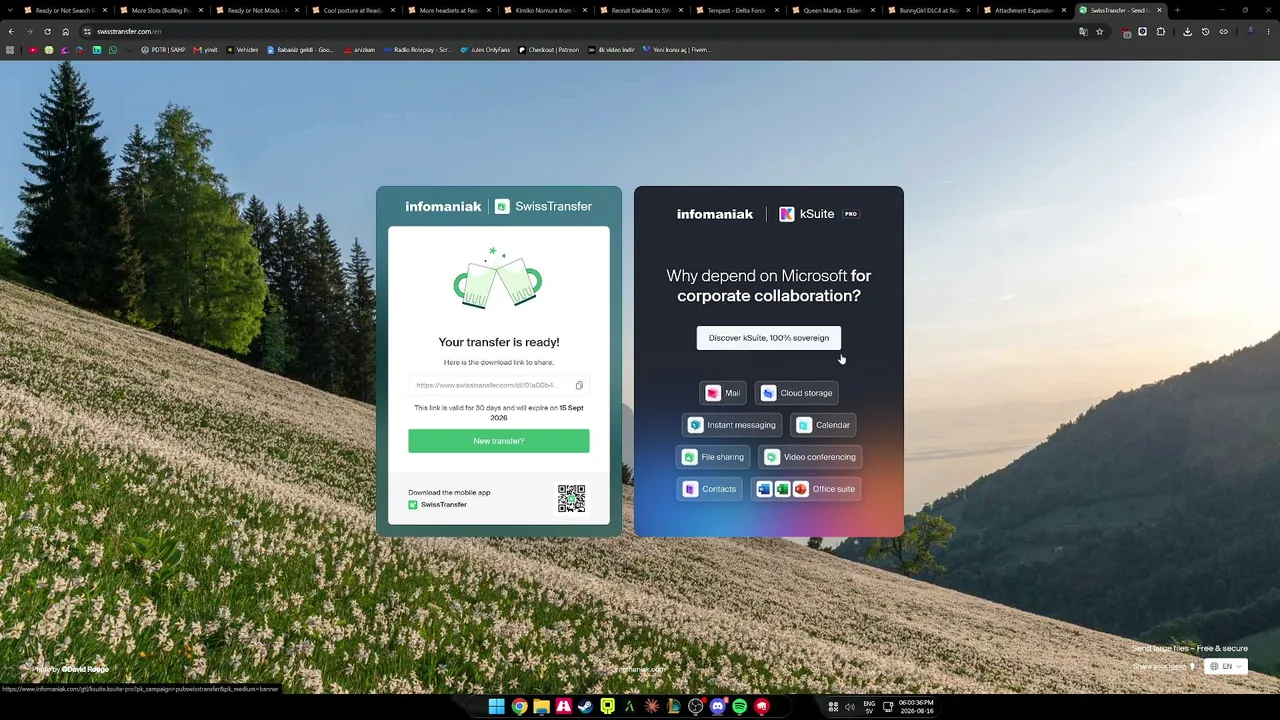Open the Chrome tab search dropdown

click(11, 10)
